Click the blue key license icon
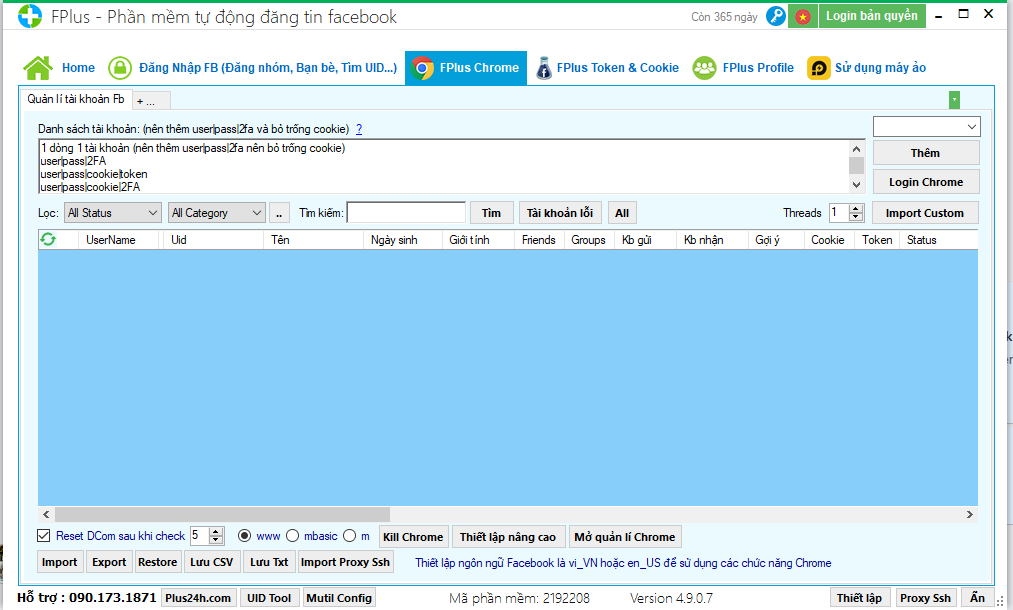 [x=776, y=16]
